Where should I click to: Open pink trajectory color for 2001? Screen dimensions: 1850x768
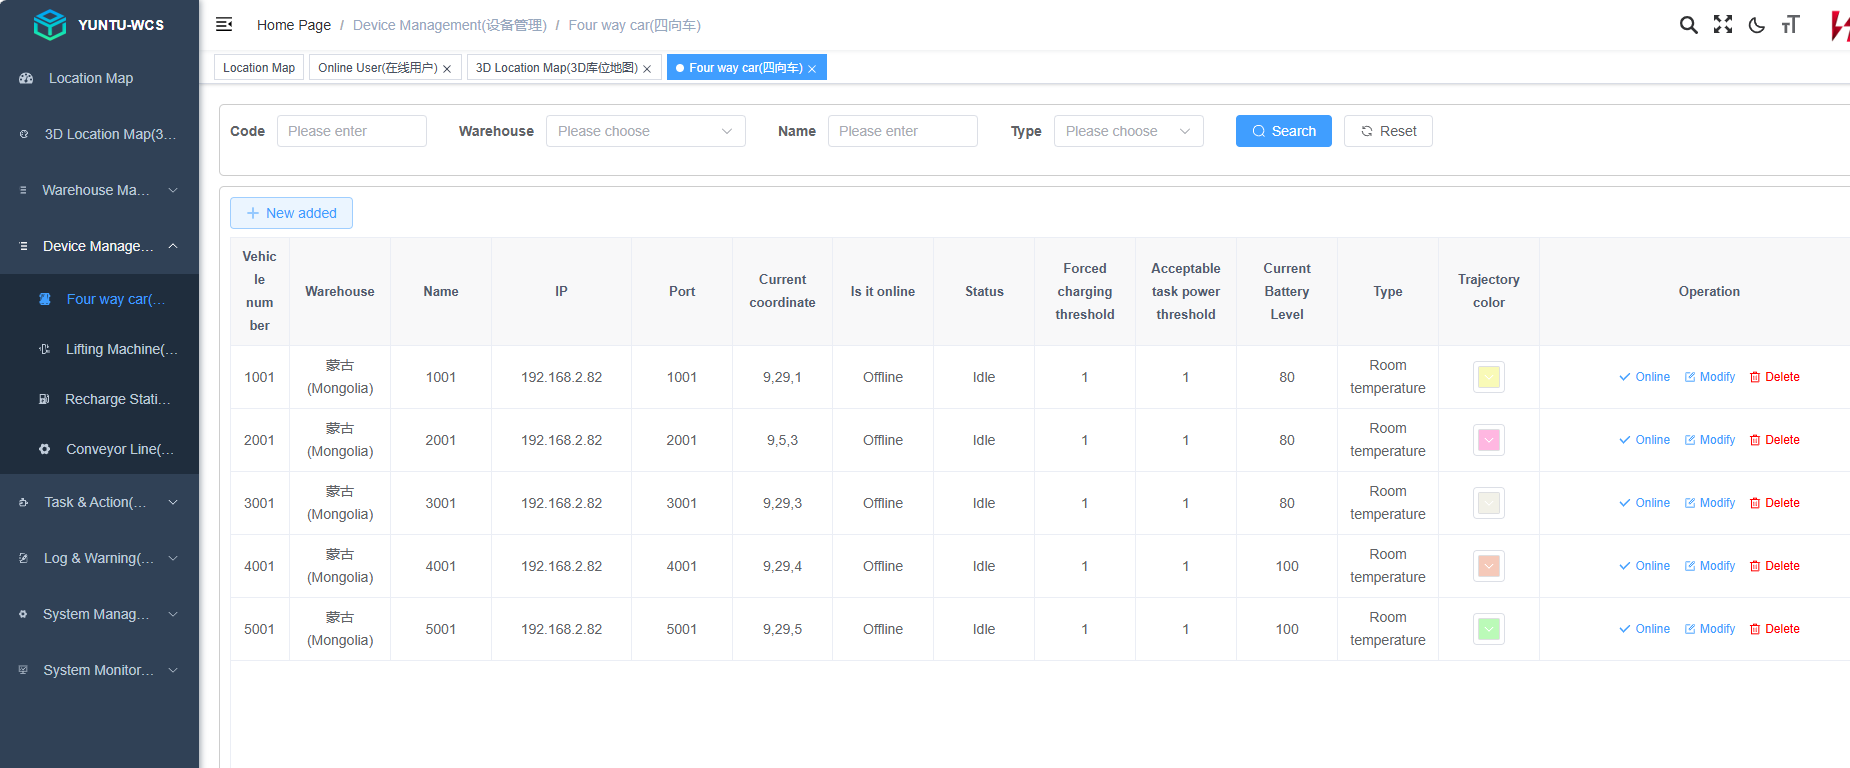pyautogui.click(x=1489, y=440)
